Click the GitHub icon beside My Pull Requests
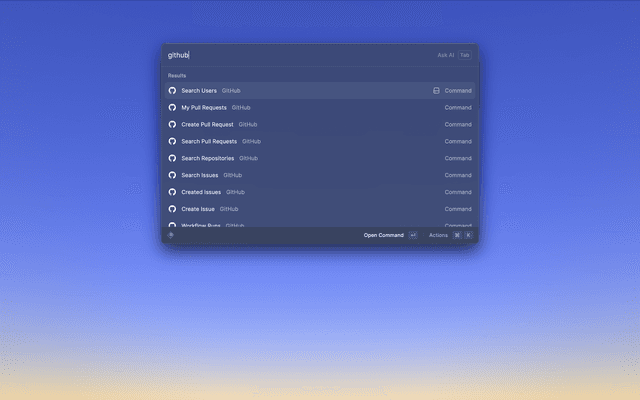The height and width of the screenshot is (400, 640). point(172,107)
